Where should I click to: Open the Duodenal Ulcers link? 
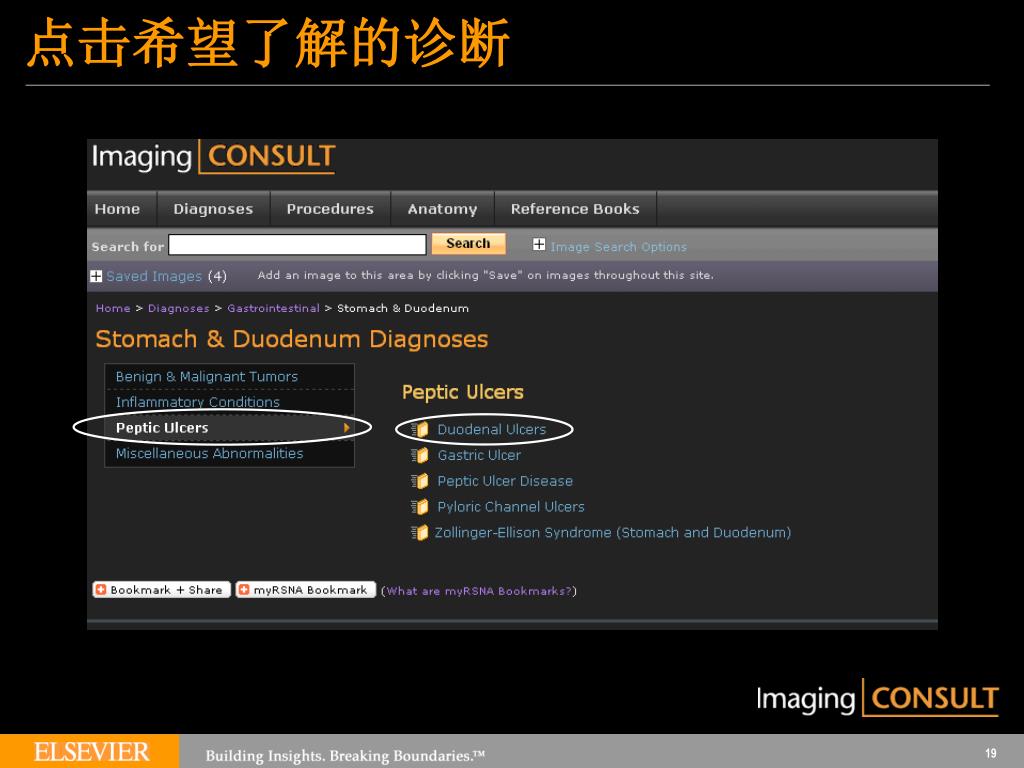pos(492,430)
